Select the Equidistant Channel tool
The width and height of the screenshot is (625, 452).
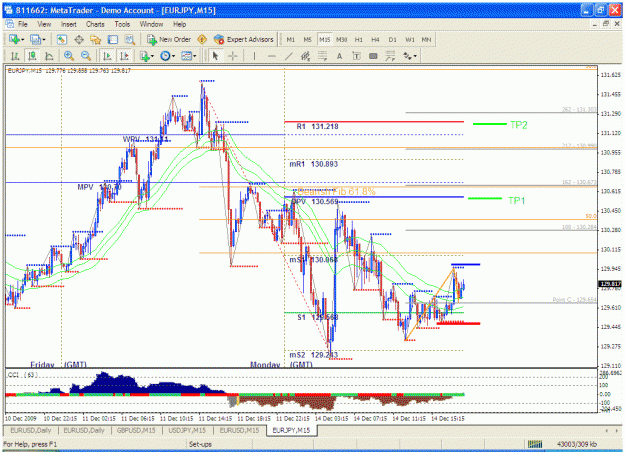tap(305, 56)
